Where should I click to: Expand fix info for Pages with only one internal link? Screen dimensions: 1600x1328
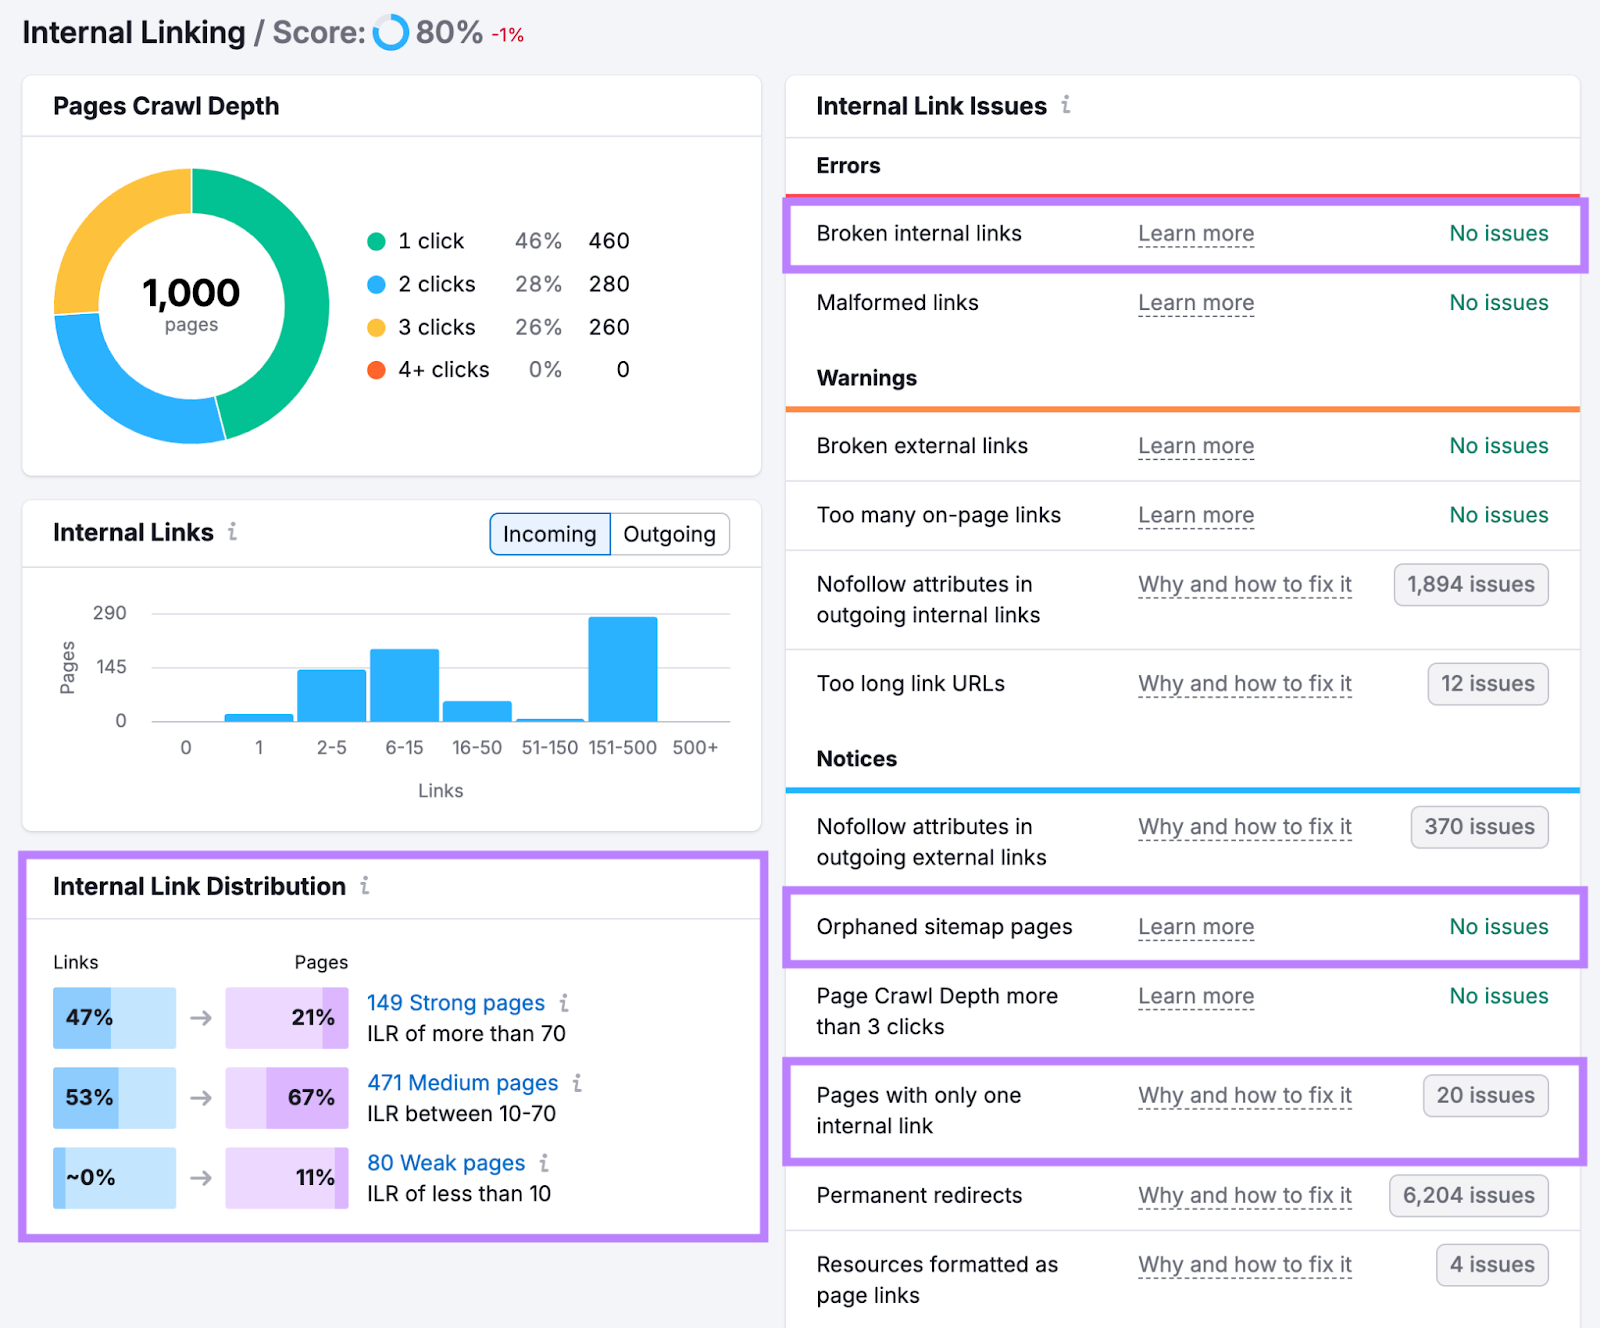[x=1245, y=1096]
